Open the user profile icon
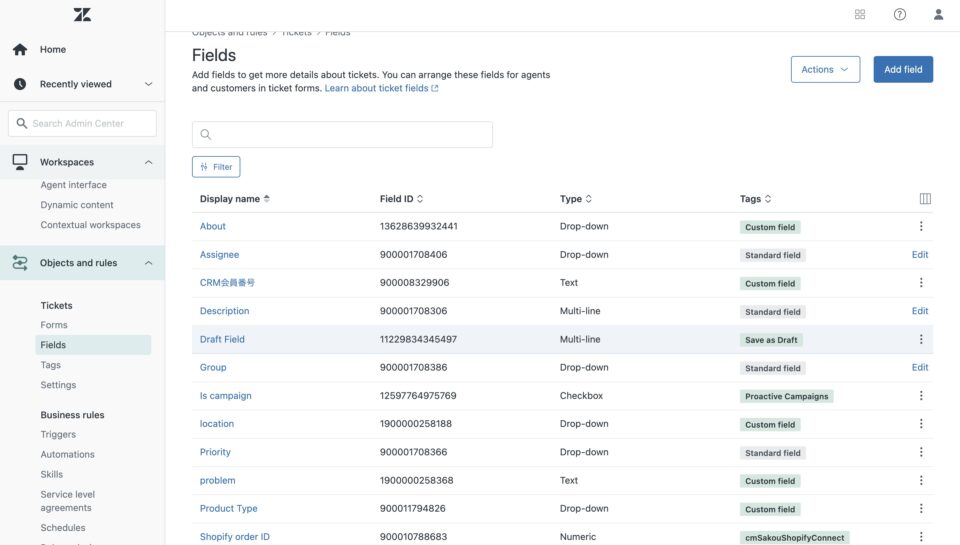This screenshot has width=960, height=545. [938, 14]
